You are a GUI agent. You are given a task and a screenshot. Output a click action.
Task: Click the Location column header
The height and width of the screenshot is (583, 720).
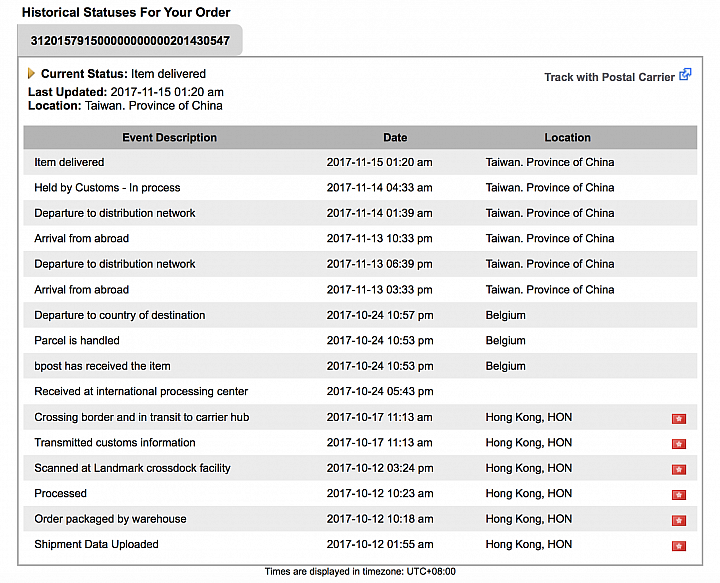tap(568, 137)
